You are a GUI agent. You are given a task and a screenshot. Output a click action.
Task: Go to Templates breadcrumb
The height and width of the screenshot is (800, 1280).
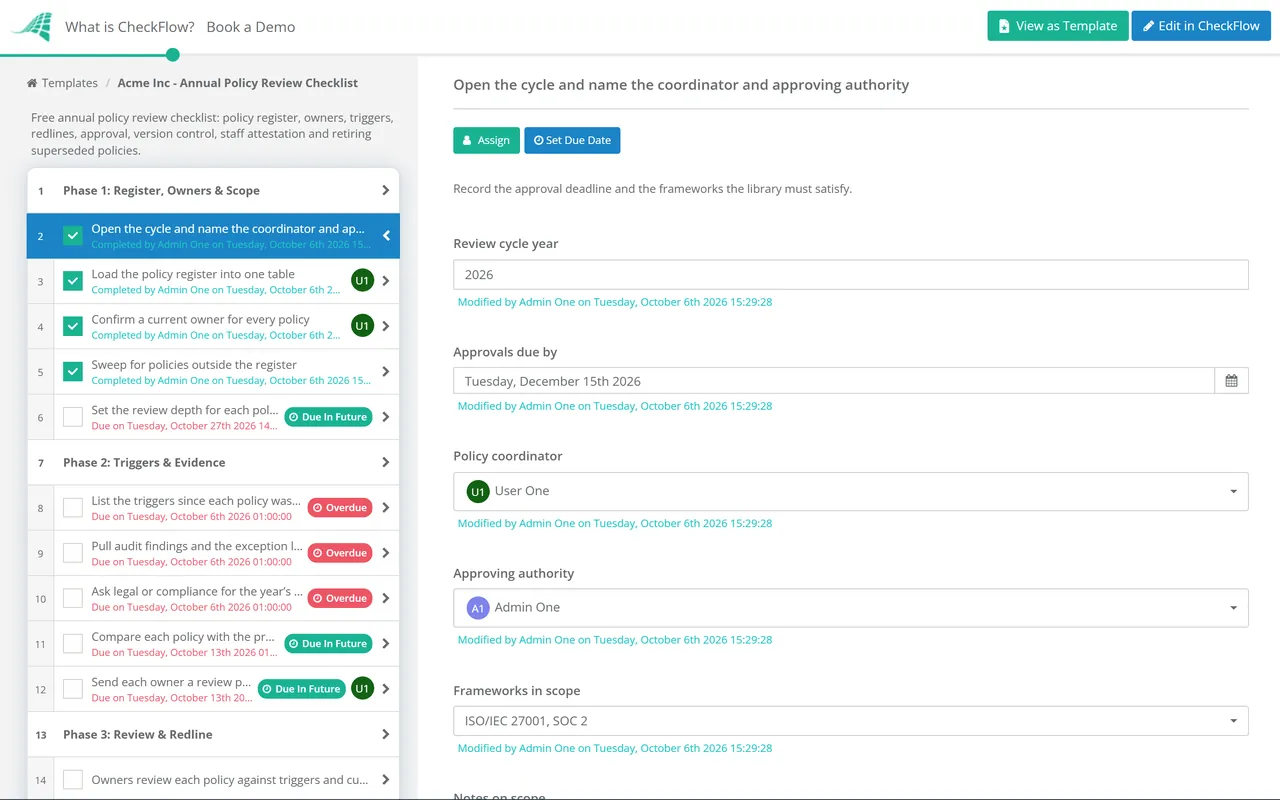pyautogui.click(x=70, y=83)
